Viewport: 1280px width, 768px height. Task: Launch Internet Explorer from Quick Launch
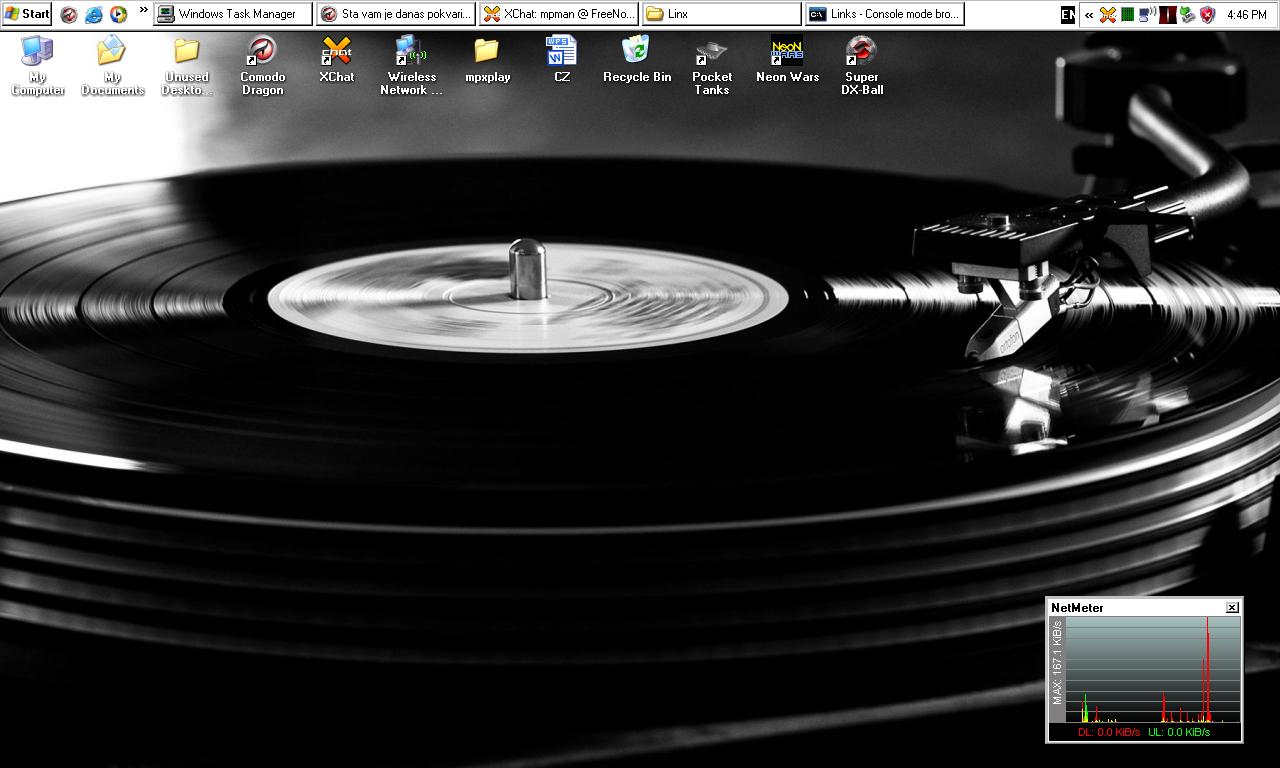pyautogui.click(x=94, y=14)
